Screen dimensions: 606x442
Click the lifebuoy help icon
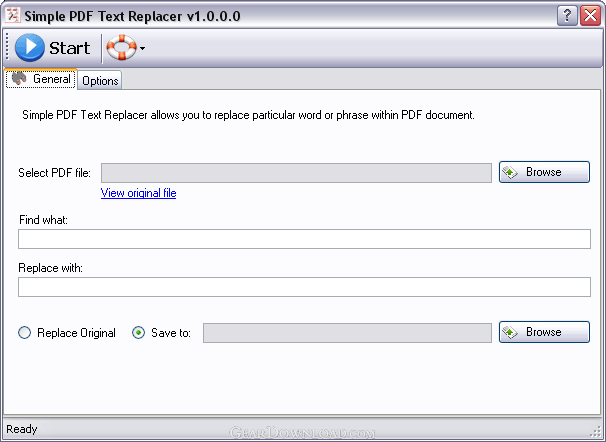(x=121, y=48)
